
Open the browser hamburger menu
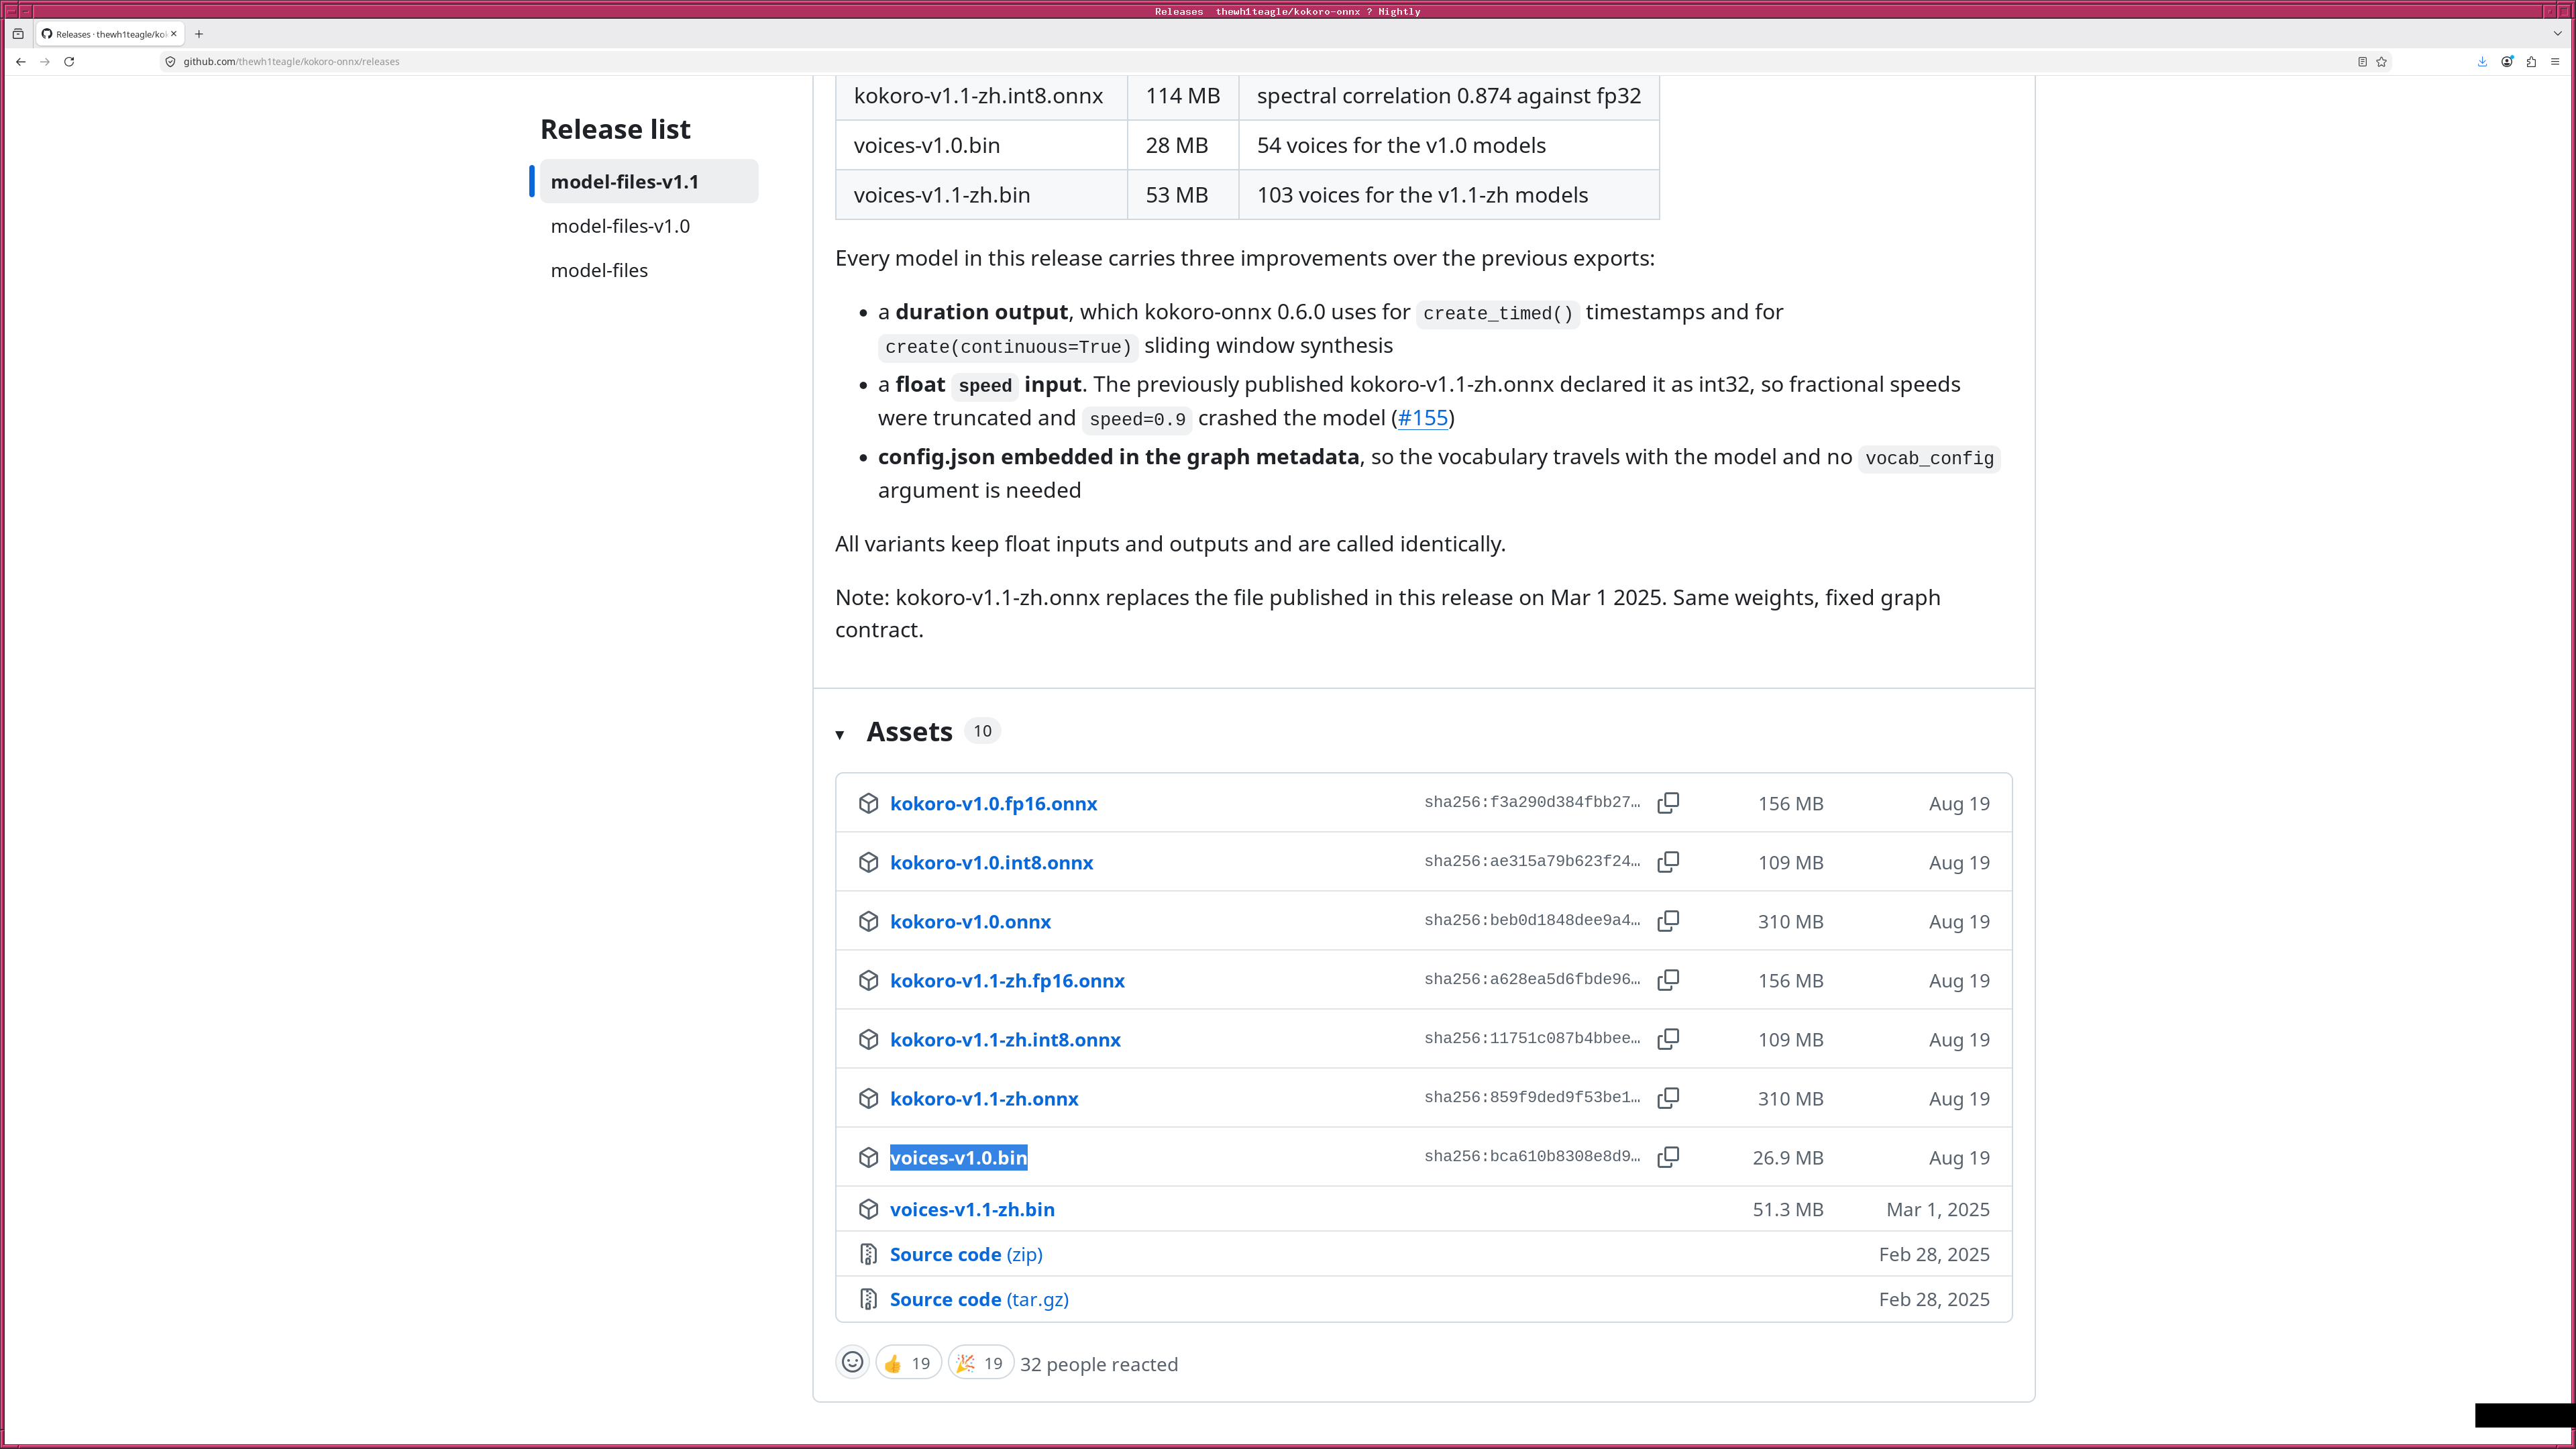tap(2555, 62)
